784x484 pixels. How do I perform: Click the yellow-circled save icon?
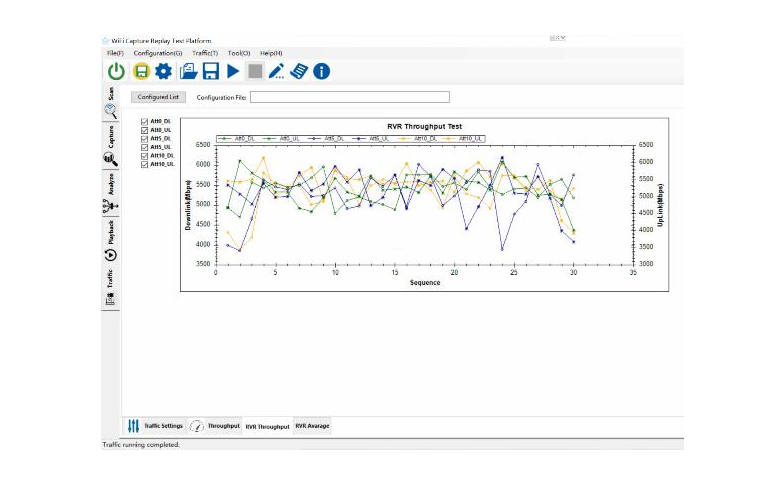141,71
